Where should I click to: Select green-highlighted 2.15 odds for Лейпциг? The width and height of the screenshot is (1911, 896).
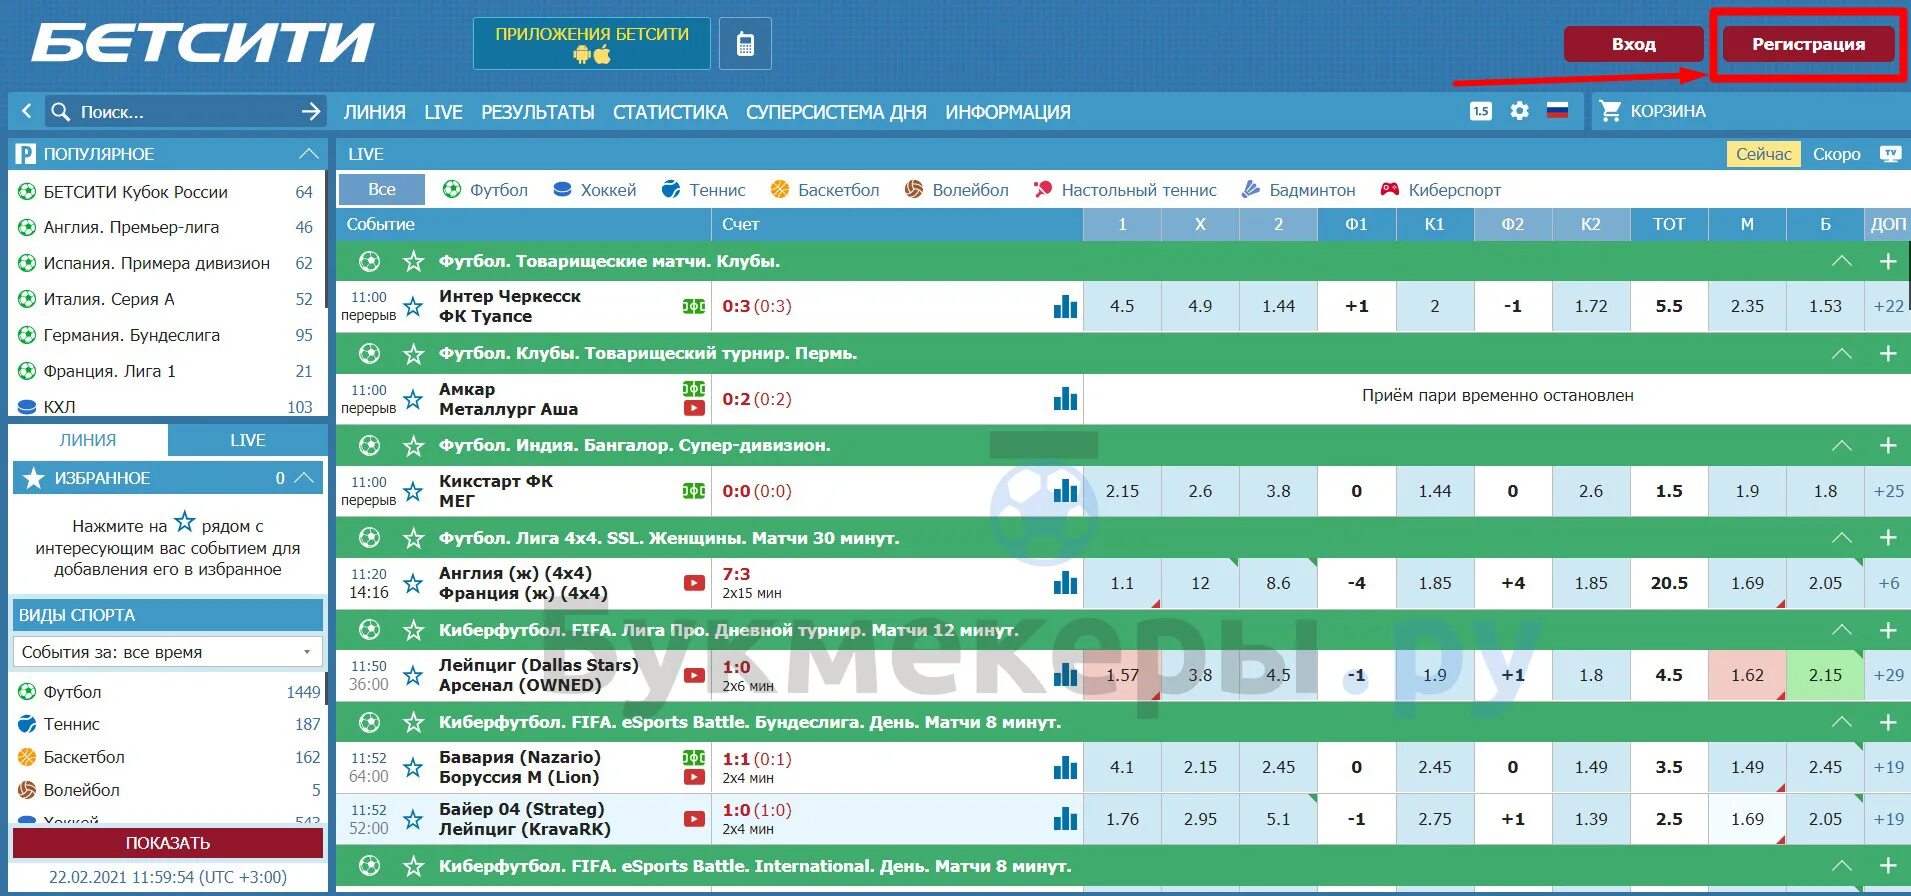[x=1825, y=675]
